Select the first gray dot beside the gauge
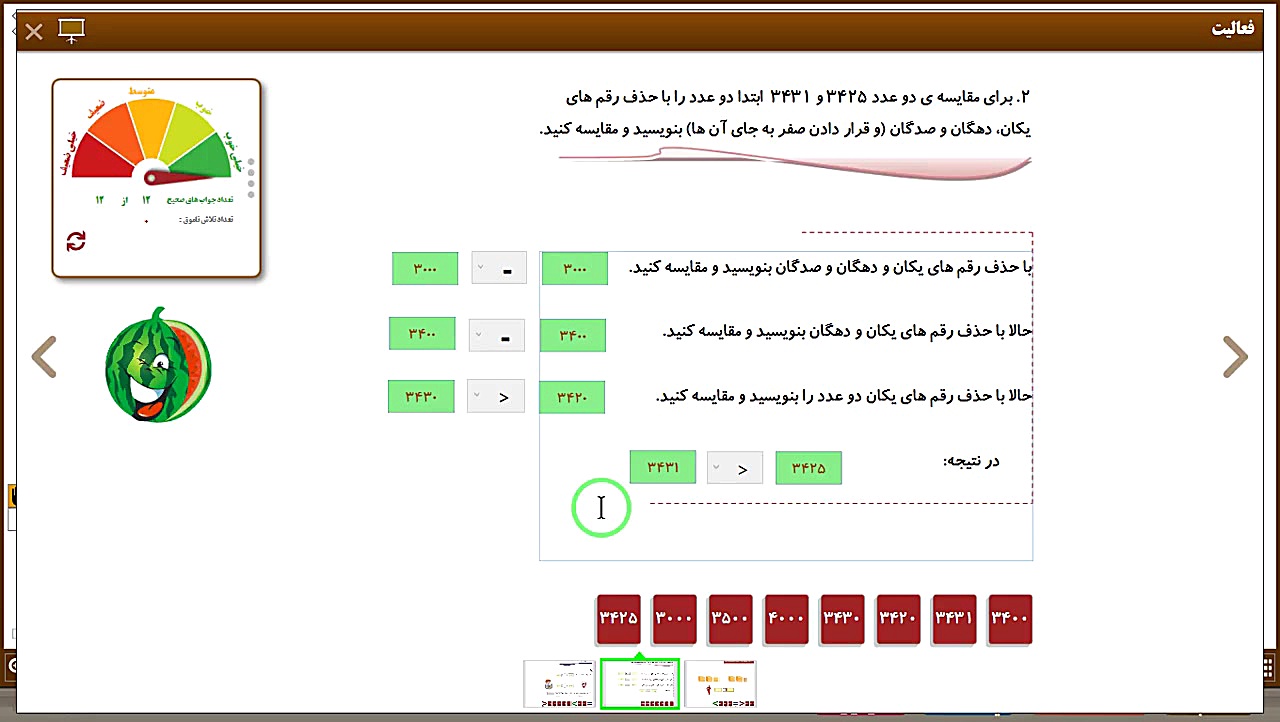1280x722 pixels. [x=251, y=160]
